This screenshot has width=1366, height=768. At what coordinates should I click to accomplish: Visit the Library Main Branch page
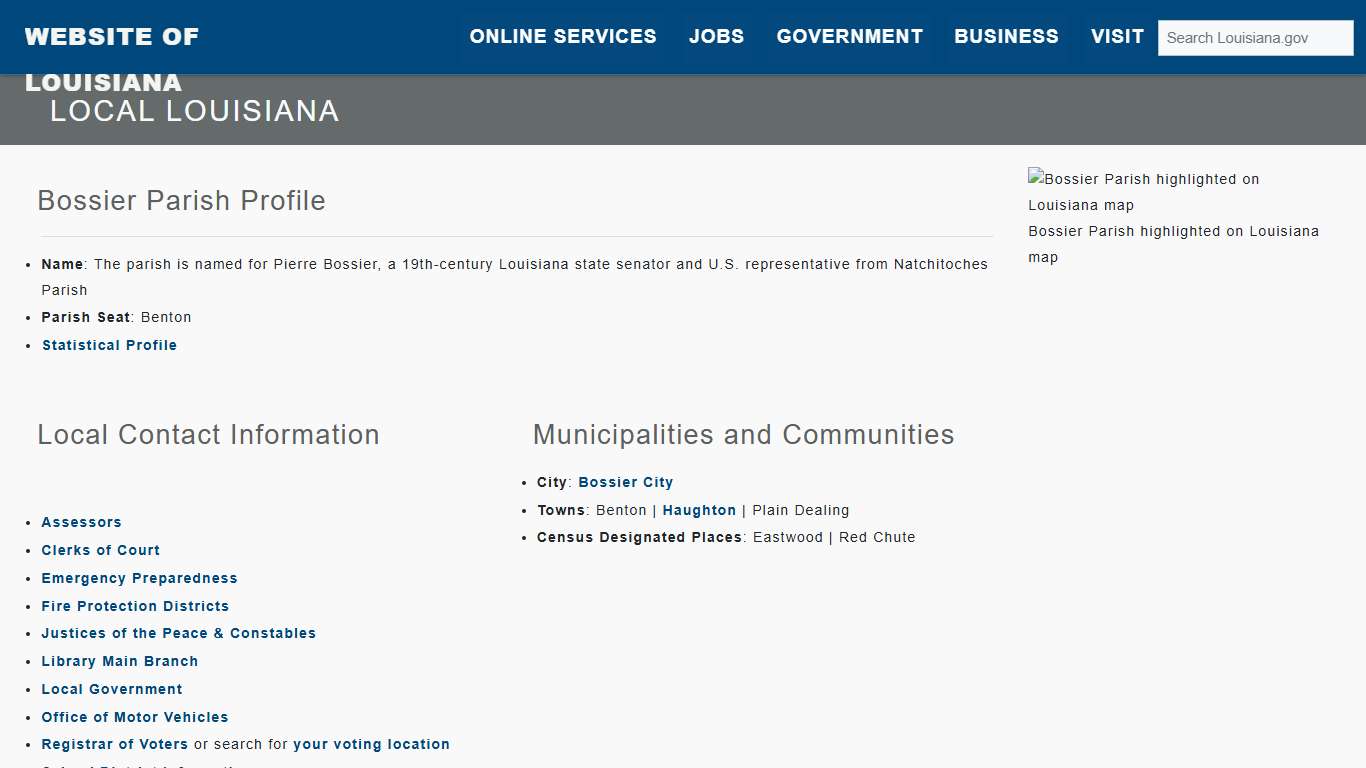click(x=119, y=661)
